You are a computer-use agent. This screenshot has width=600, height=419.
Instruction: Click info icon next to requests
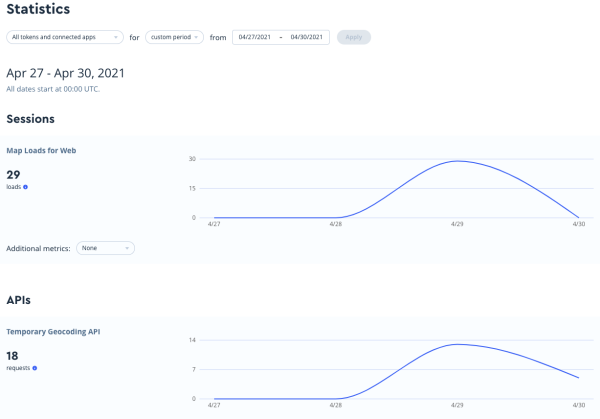tap(35, 368)
